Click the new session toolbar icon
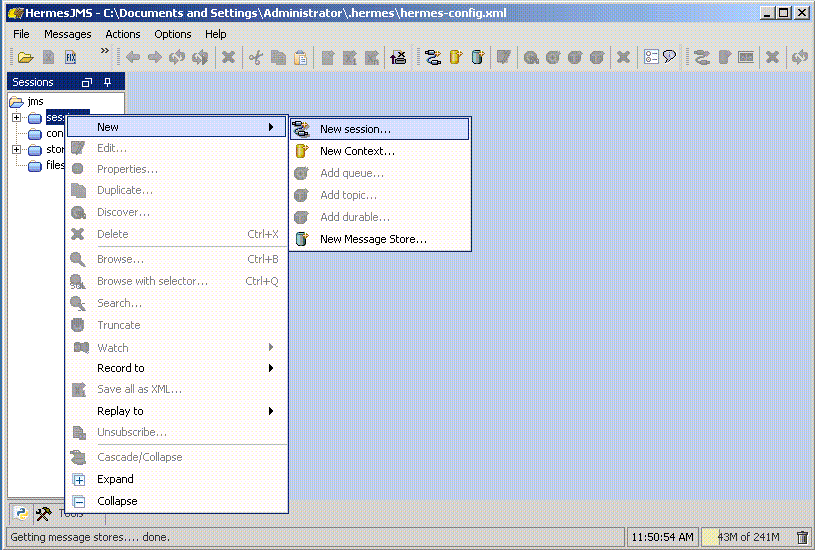The image size is (815, 550). [x=433, y=58]
